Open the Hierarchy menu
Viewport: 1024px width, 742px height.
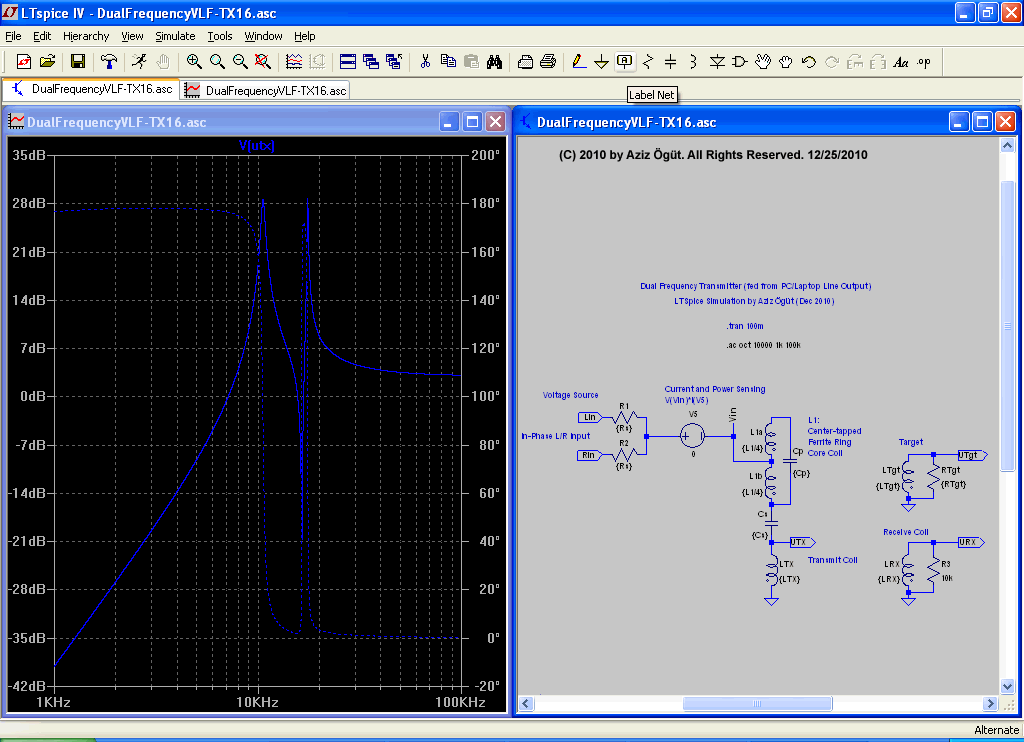[86, 36]
